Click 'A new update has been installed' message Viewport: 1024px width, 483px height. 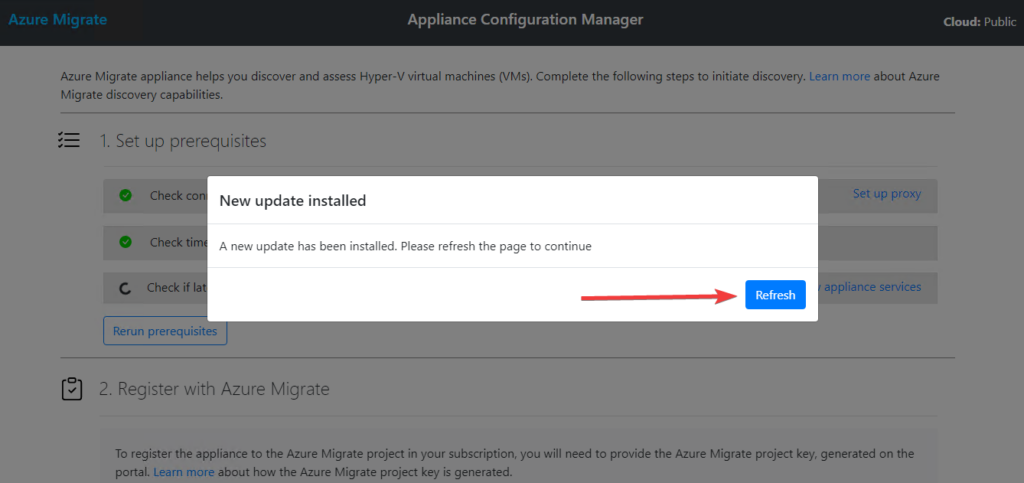(406, 247)
